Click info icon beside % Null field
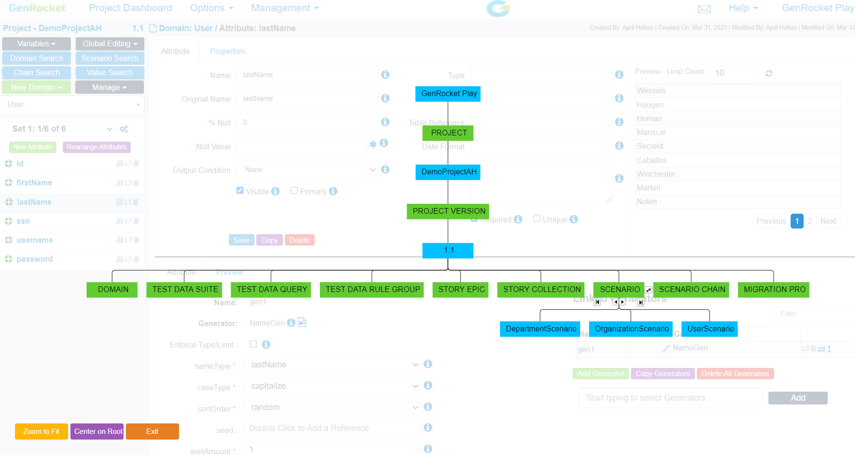This screenshot has width=855, height=455. point(385,122)
